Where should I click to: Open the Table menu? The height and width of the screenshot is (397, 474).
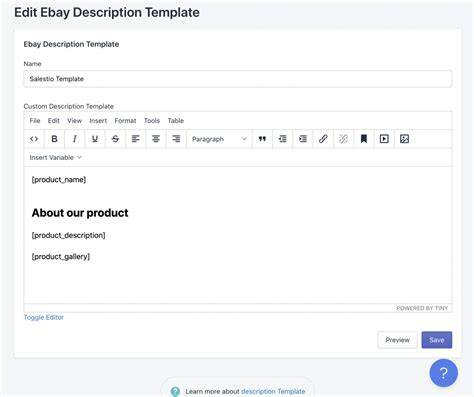176,121
